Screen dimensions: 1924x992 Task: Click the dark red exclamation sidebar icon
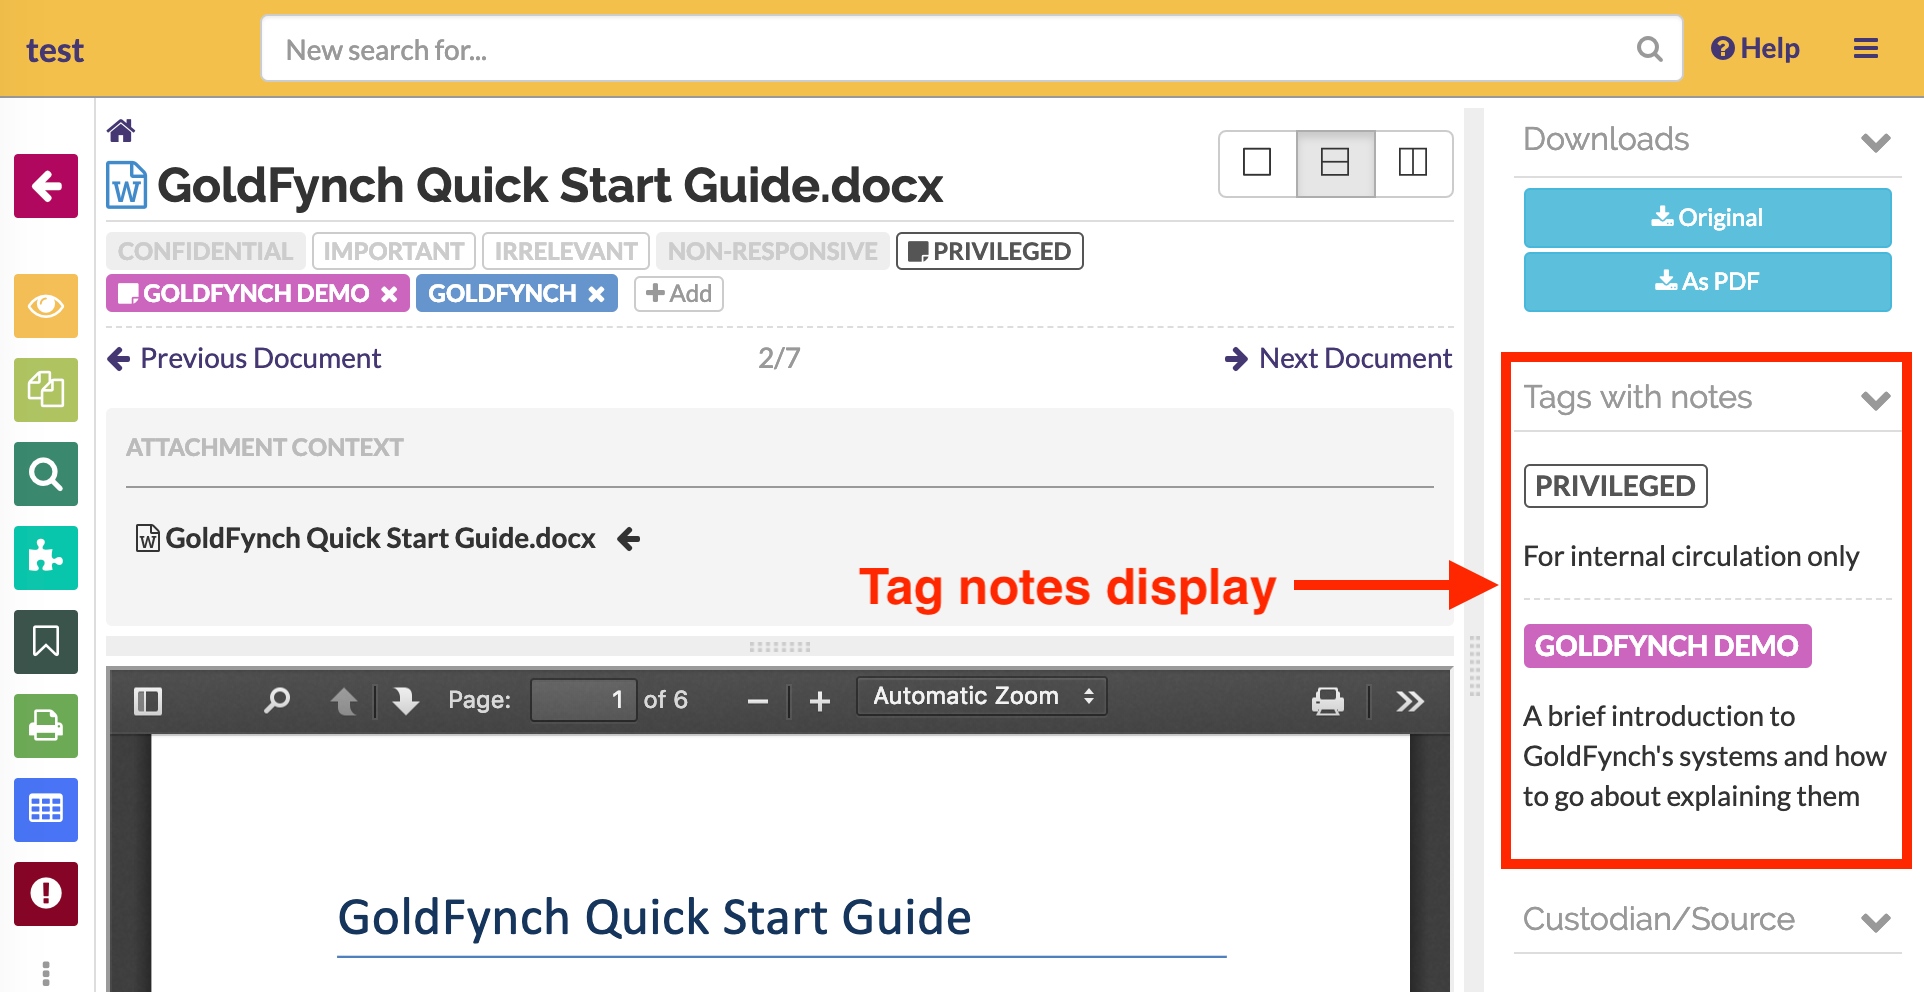[x=46, y=894]
